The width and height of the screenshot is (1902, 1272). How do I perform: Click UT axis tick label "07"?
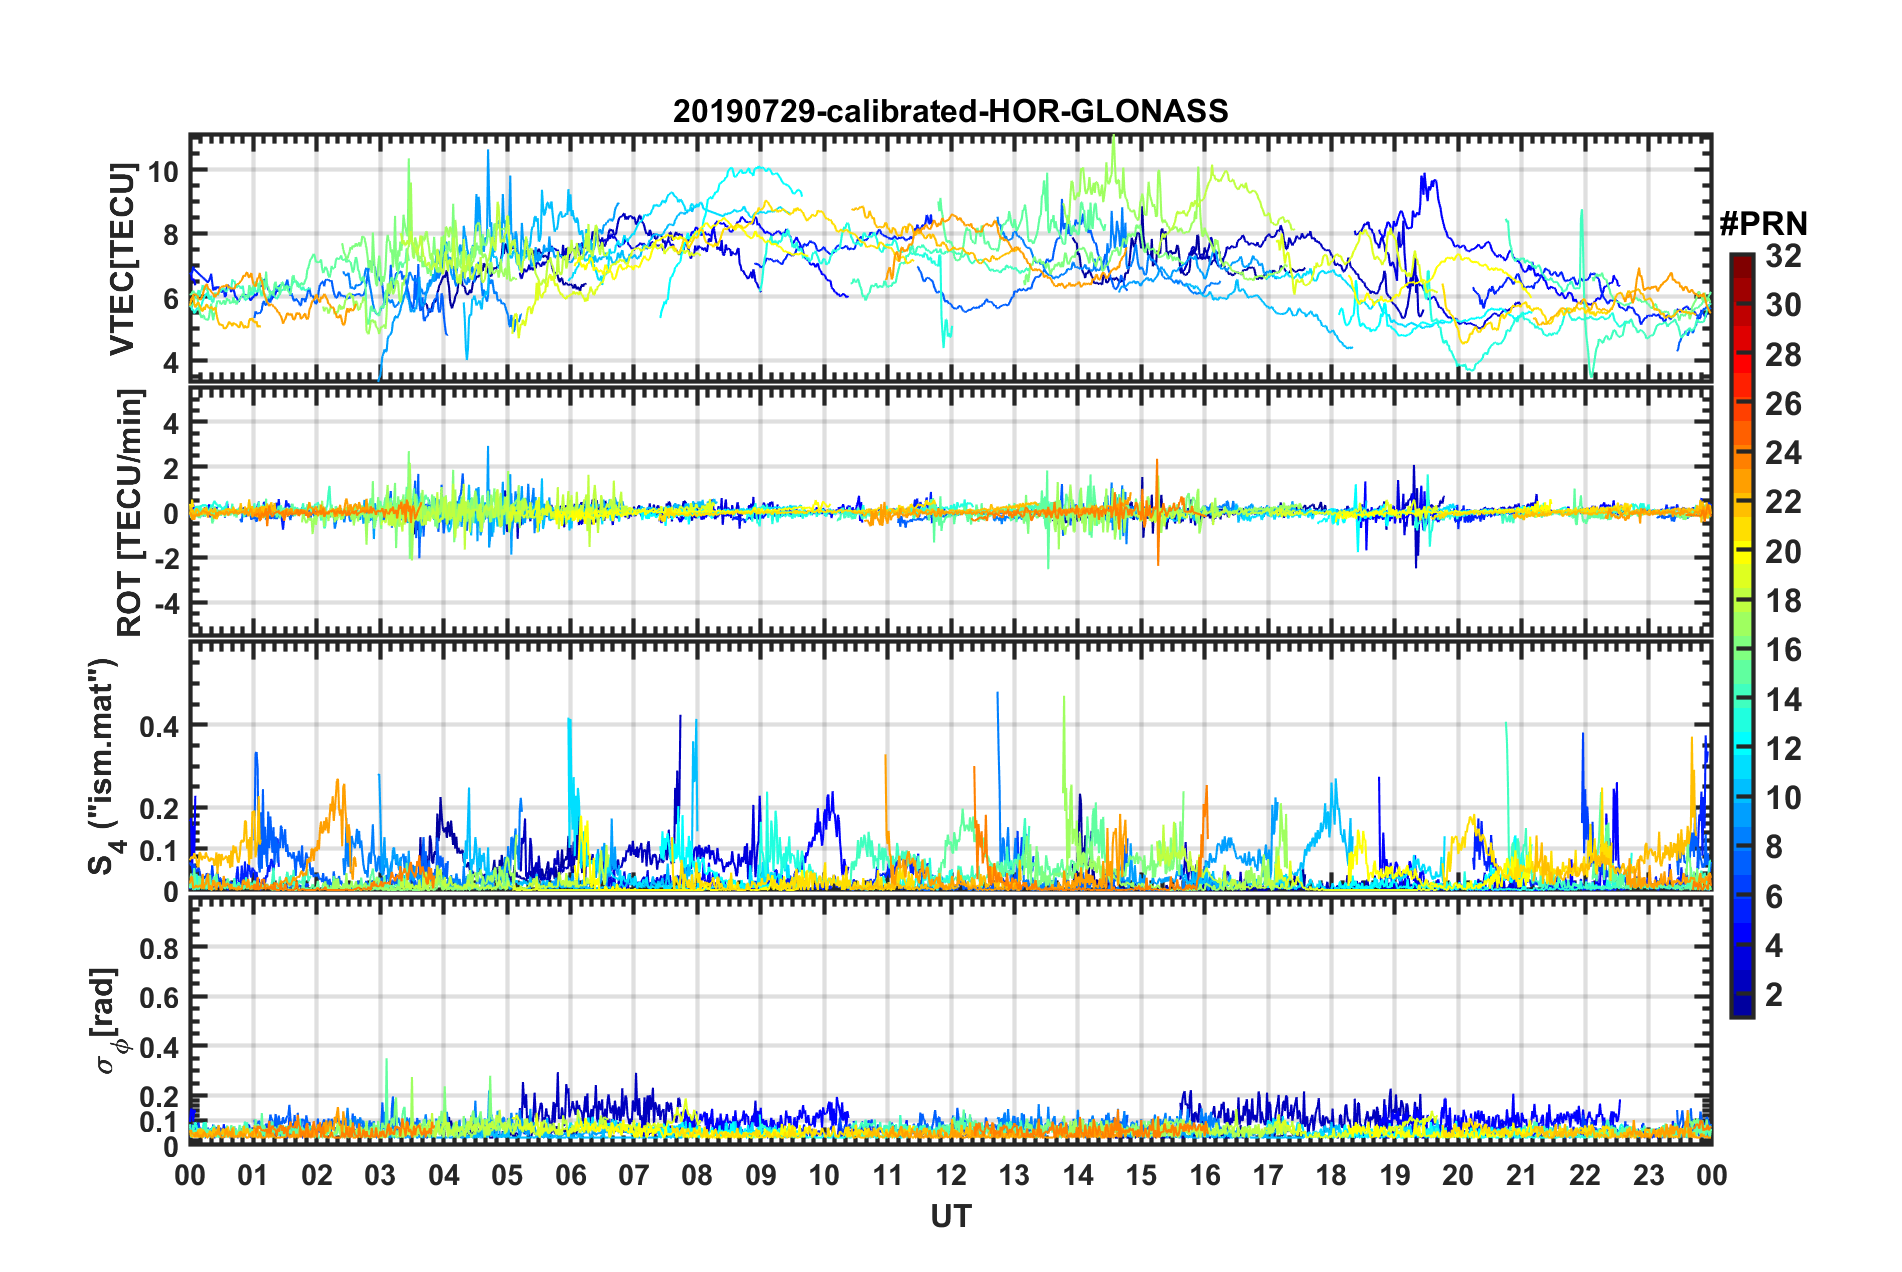click(x=634, y=1175)
